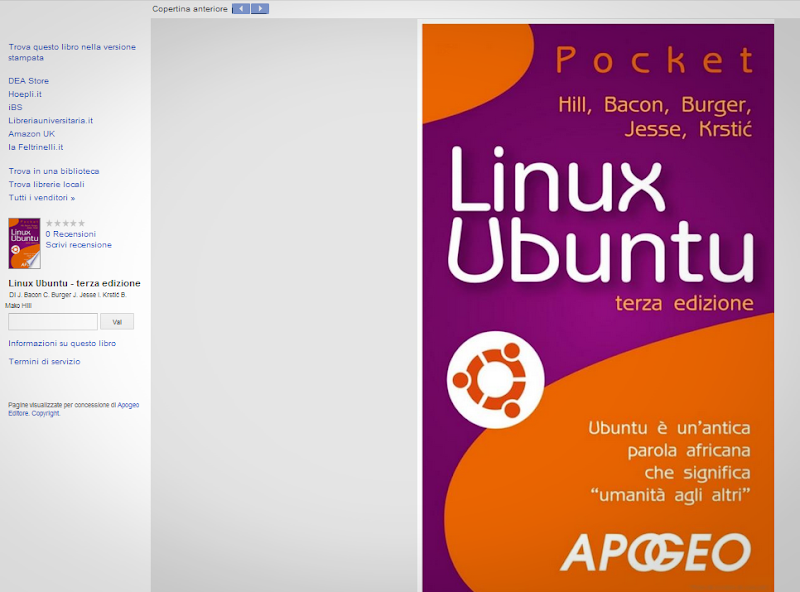This screenshot has width=800, height=592.
Task: Open the Hoepli.it link
Action: click(x=25, y=94)
